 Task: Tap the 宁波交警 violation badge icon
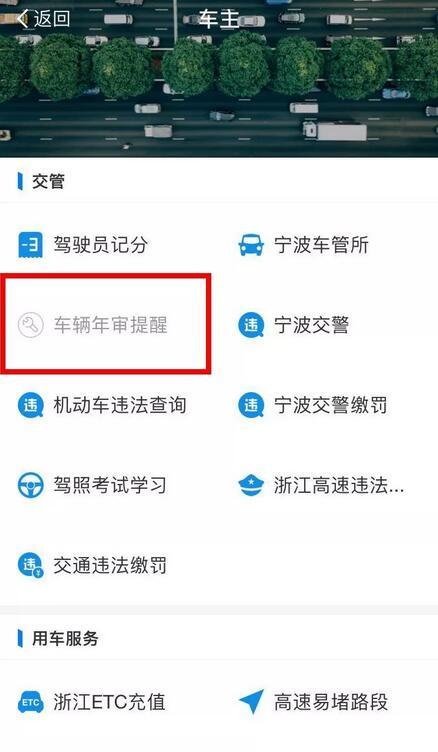(251, 325)
